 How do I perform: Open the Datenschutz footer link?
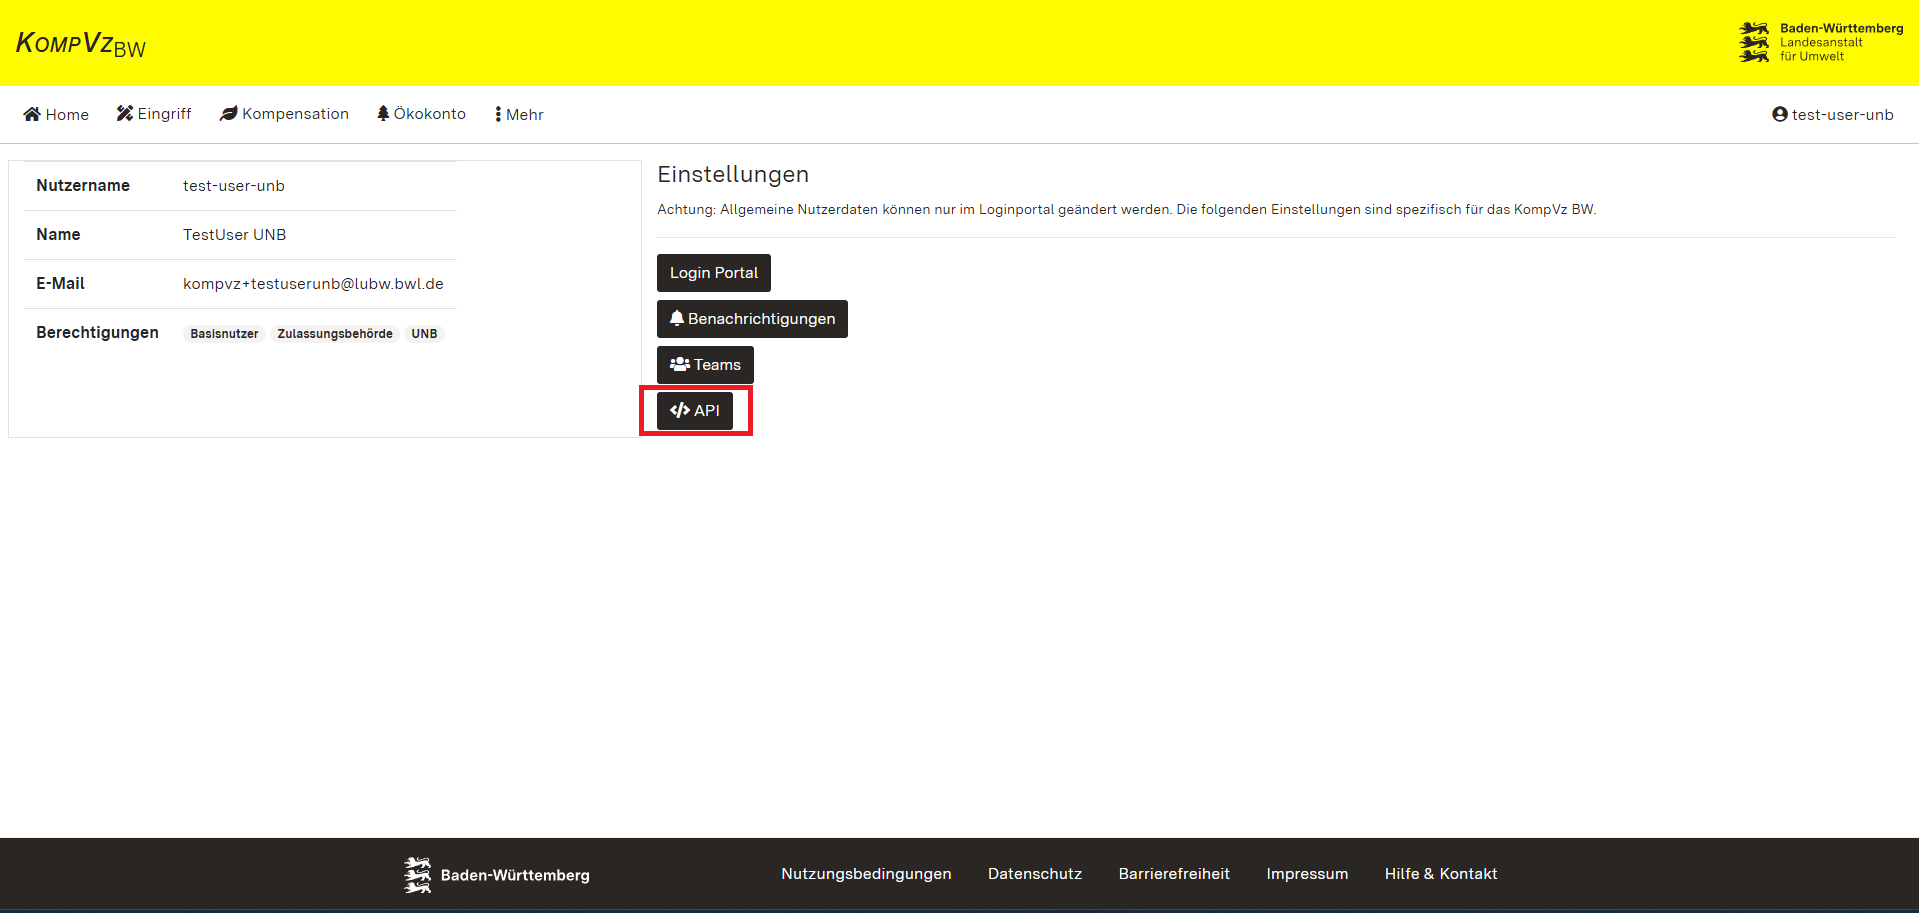coord(1034,874)
